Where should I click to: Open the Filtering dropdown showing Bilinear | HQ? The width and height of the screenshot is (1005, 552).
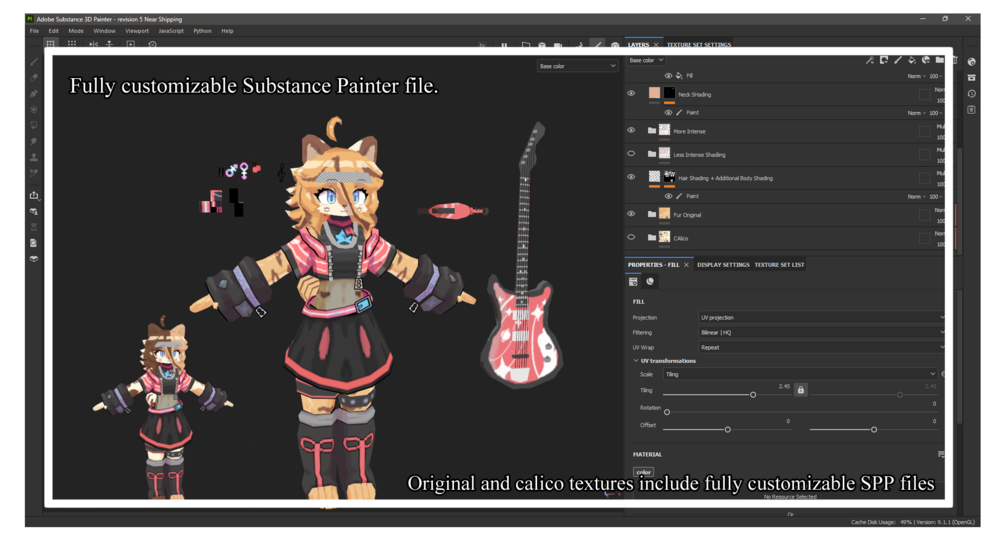point(822,332)
